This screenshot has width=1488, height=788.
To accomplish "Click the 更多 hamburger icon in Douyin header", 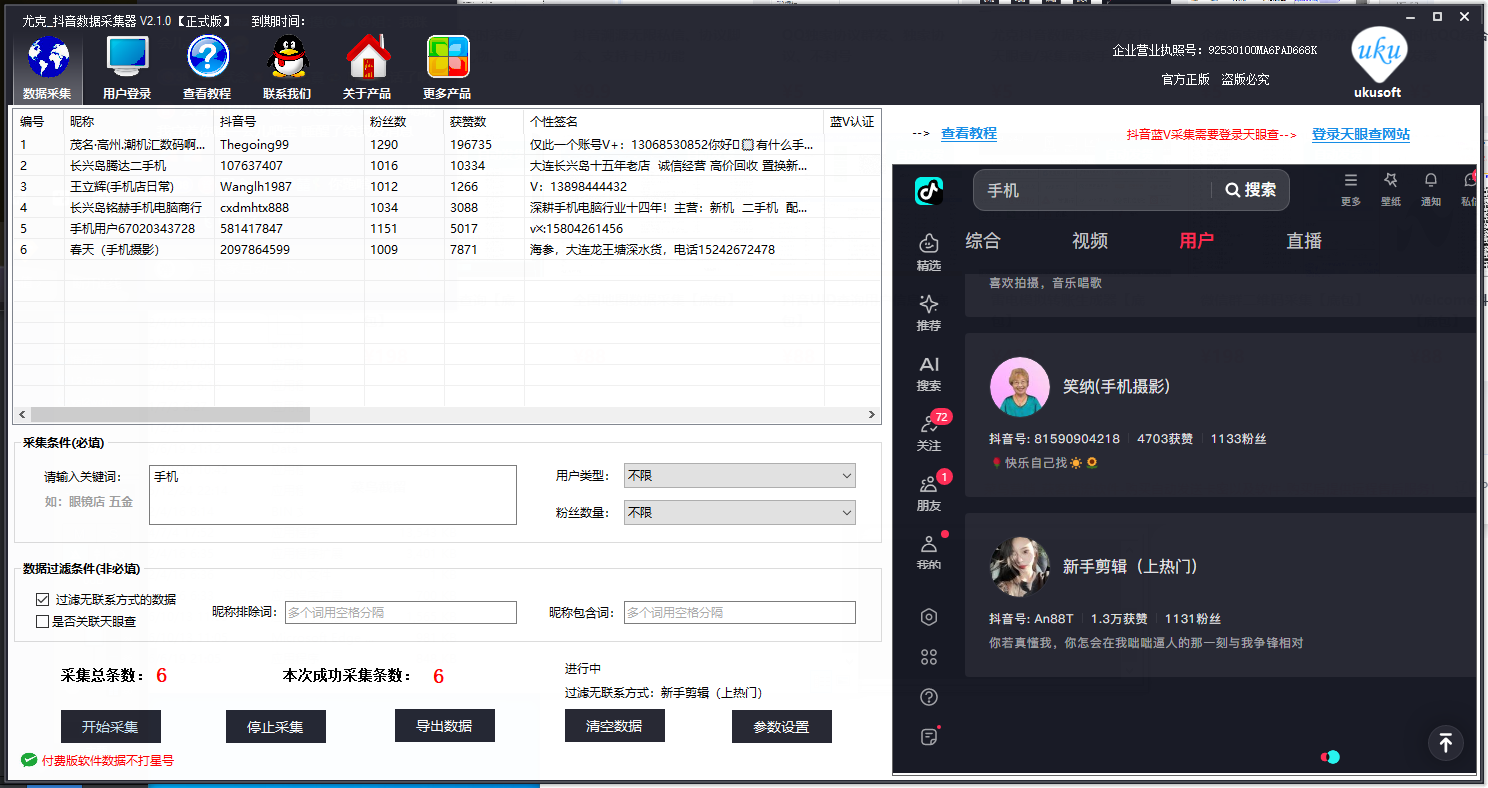I will point(1351,189).
